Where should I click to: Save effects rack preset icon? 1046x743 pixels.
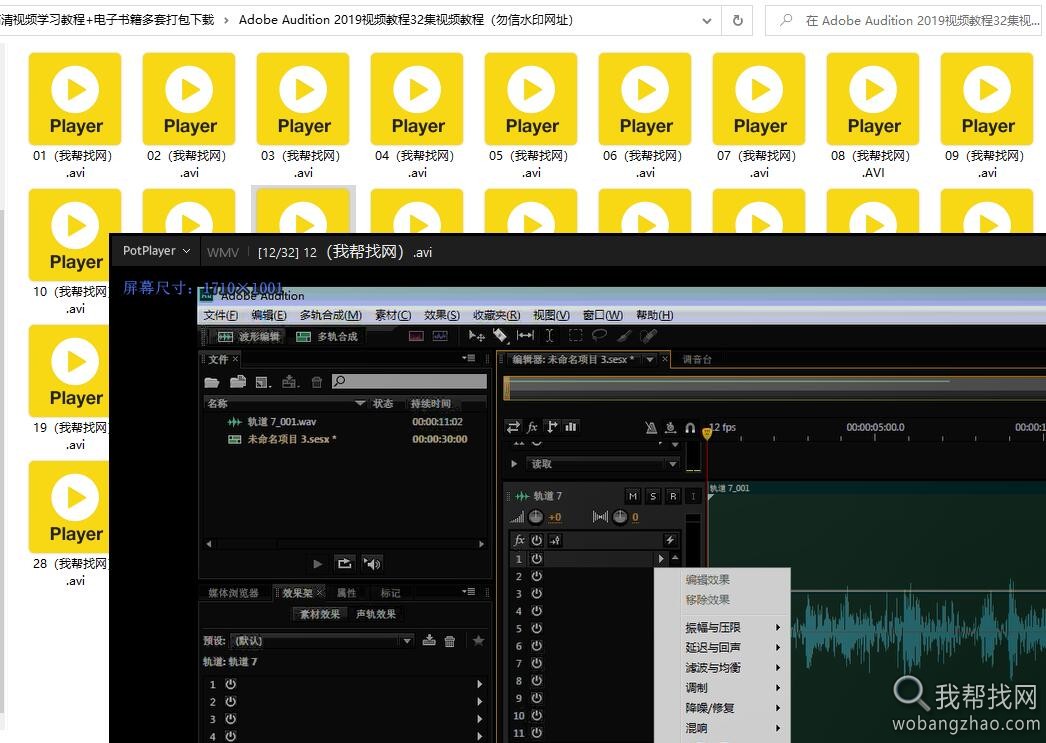(429, 640)
